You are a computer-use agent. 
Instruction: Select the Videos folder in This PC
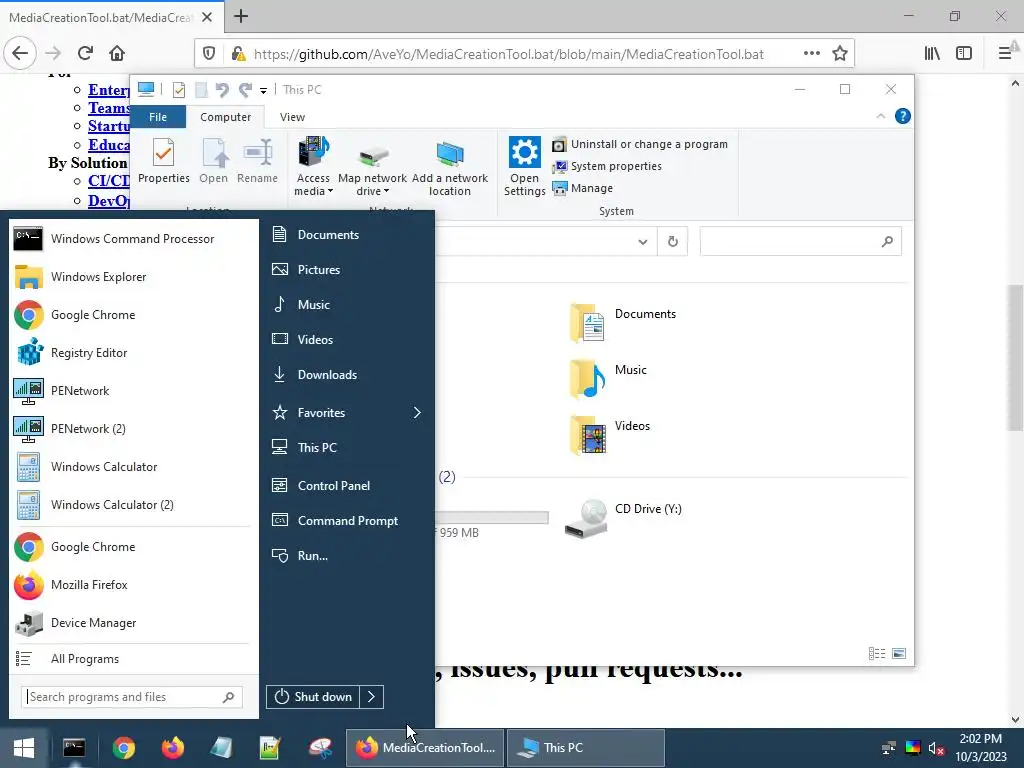[x=610, y=434]
